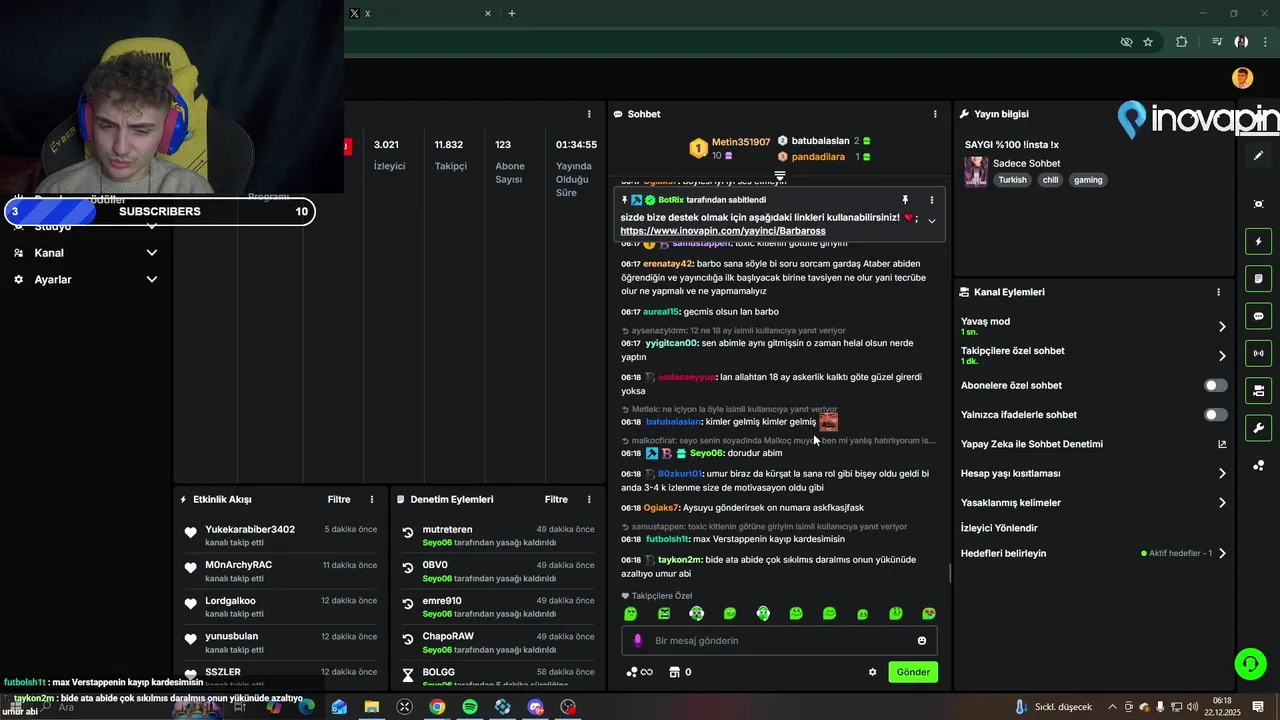
Task: Open new browser tab plus button
Action: coord(512,13)
